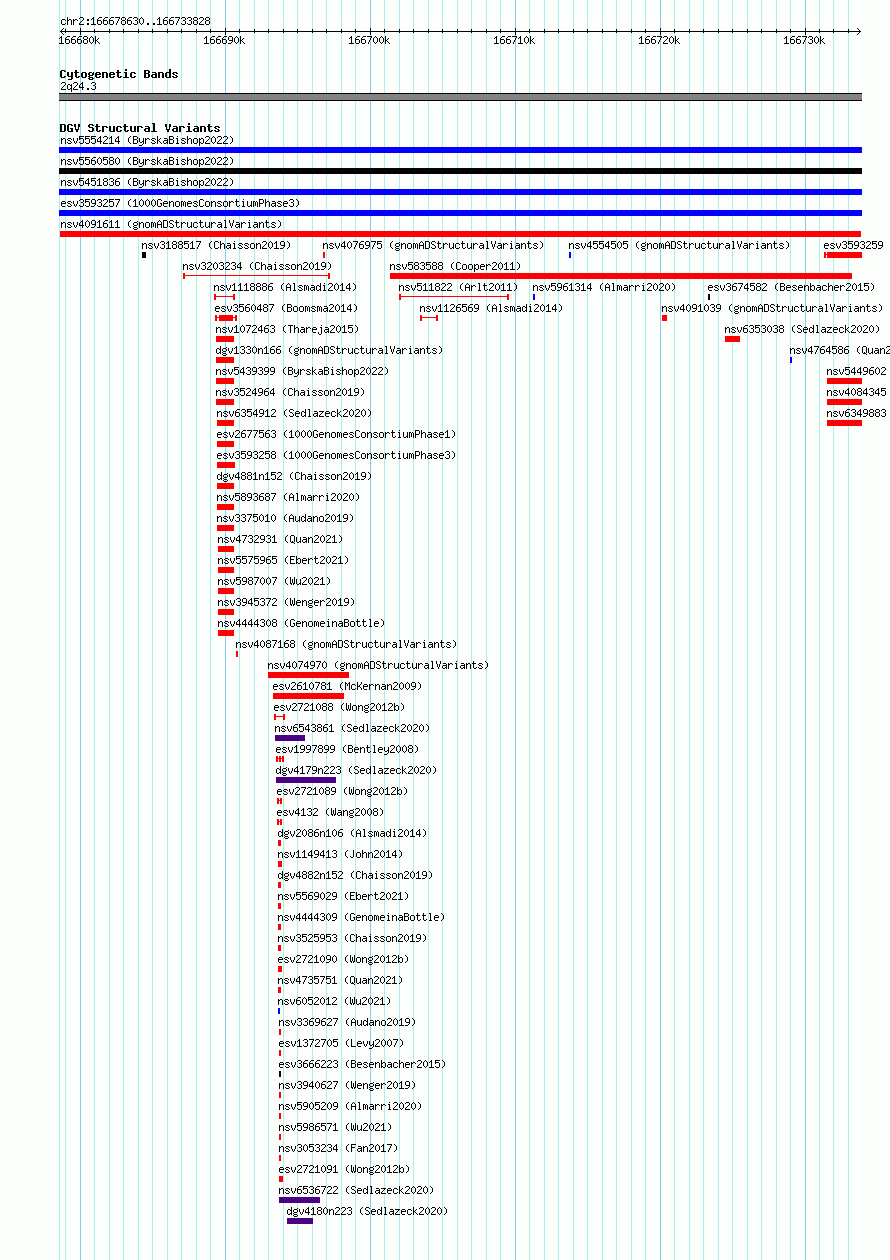Select the nsv5569029 (Ebert2021) label
The width and height of the screenshot is (890, 1260).
point(343,896)
